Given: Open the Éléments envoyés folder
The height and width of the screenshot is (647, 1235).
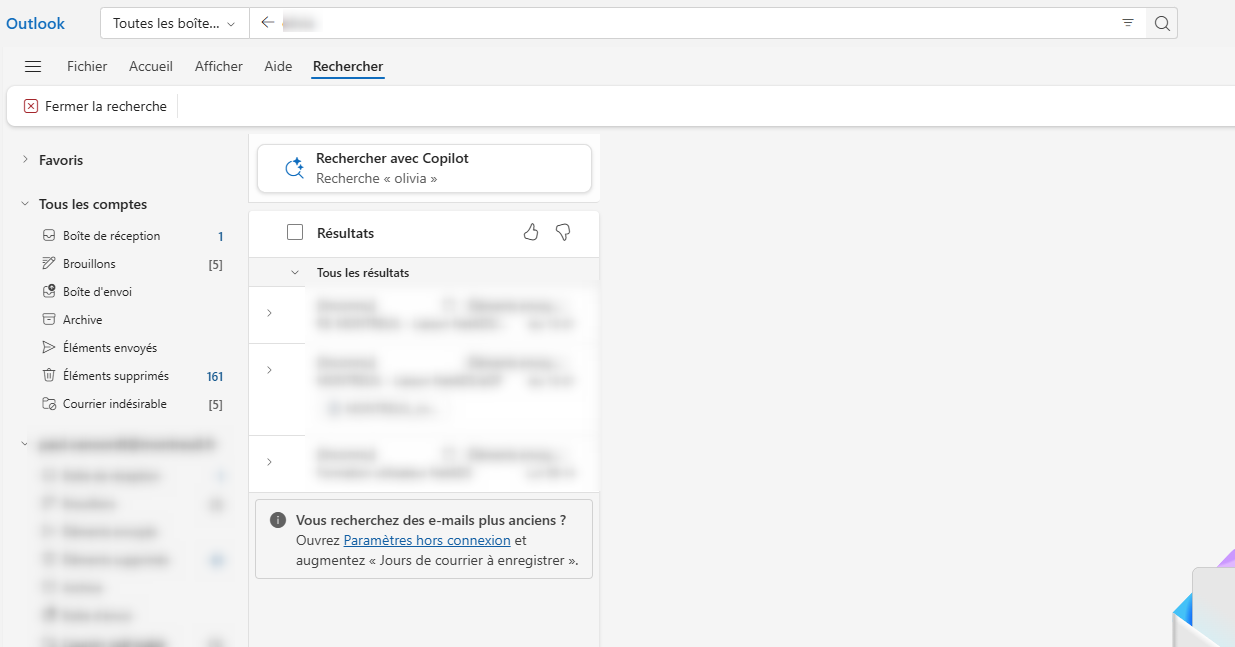Looking at the screenshot, I should coord(133,348).
